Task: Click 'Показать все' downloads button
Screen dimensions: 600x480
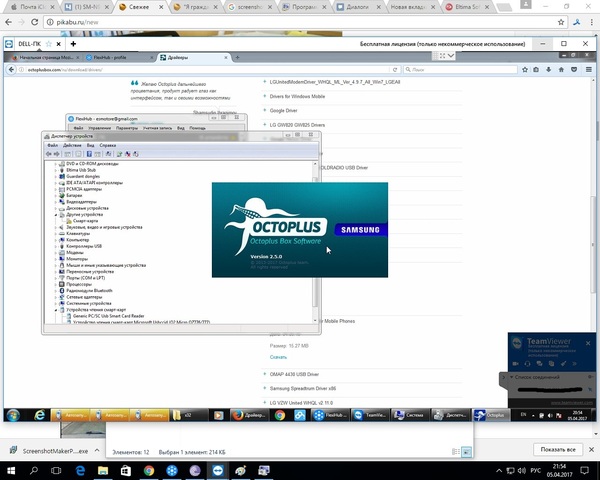Action: pos(558,449)
